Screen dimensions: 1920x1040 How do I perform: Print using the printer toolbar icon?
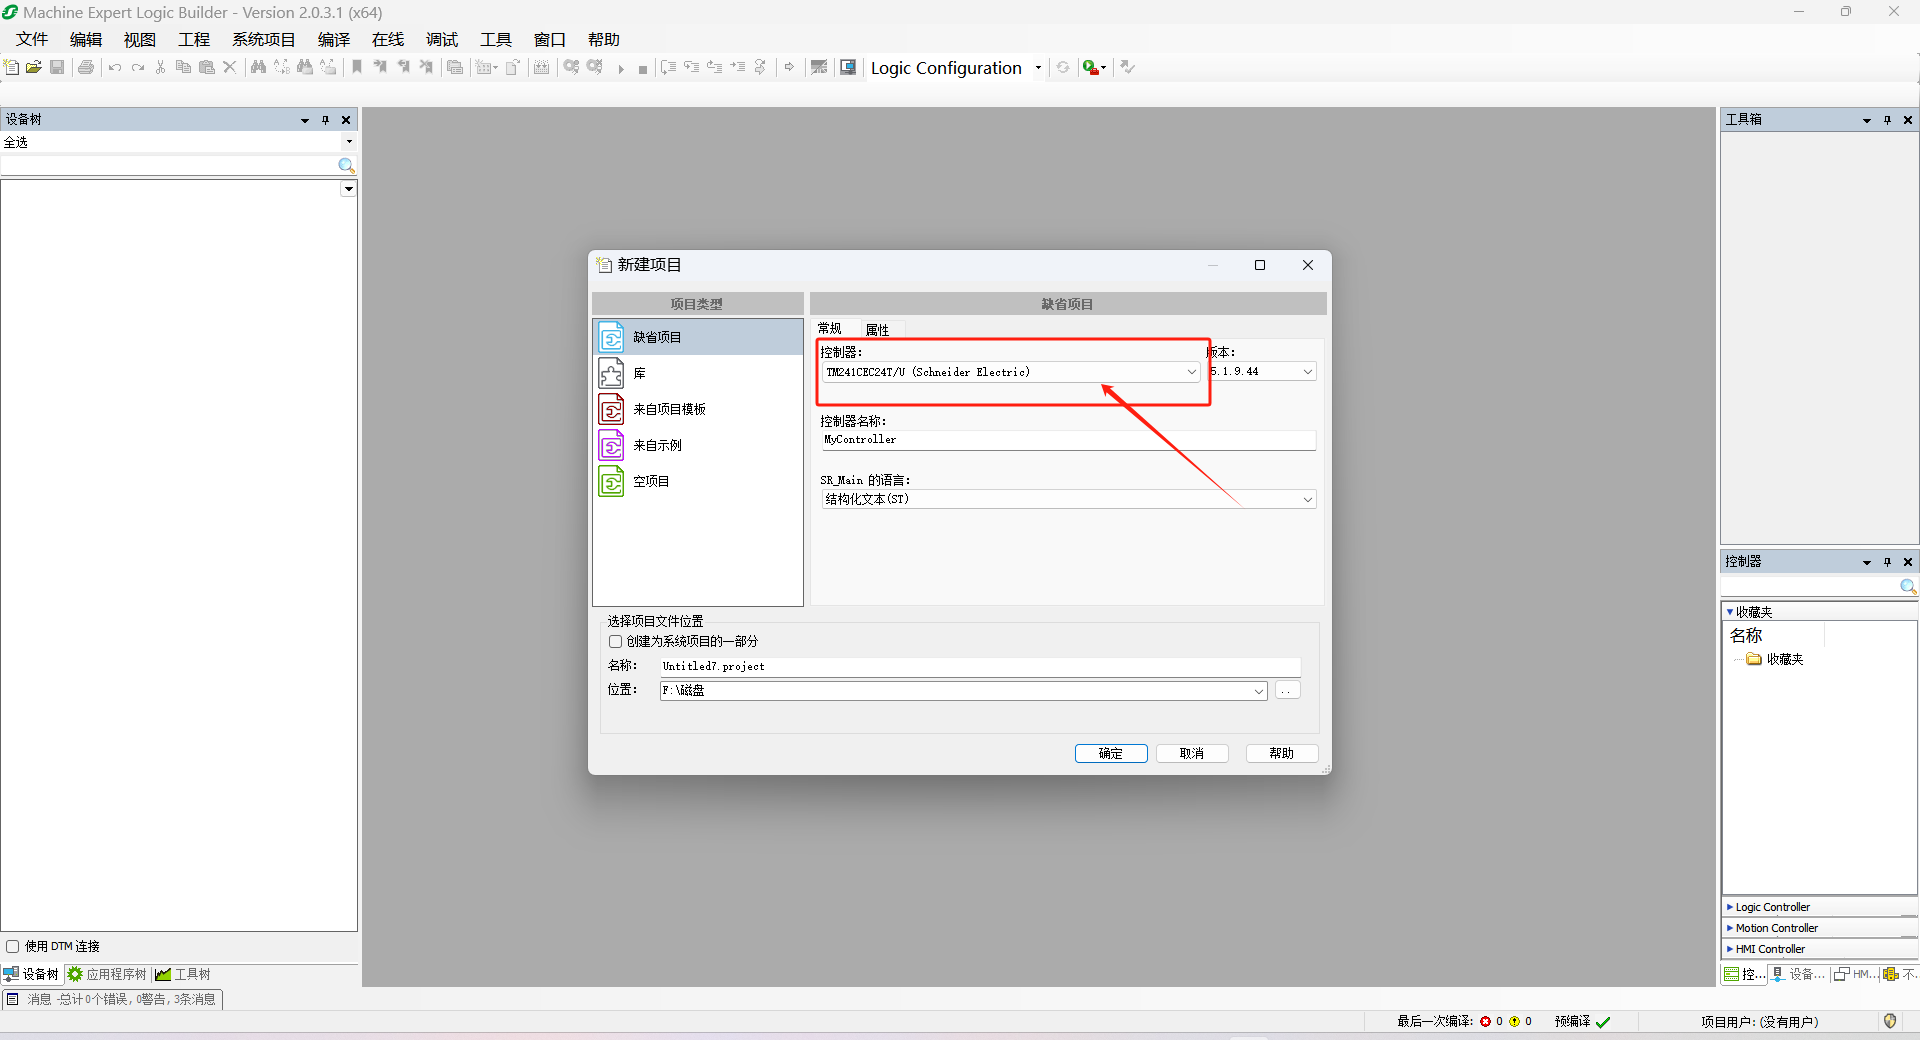pos(86,67)
